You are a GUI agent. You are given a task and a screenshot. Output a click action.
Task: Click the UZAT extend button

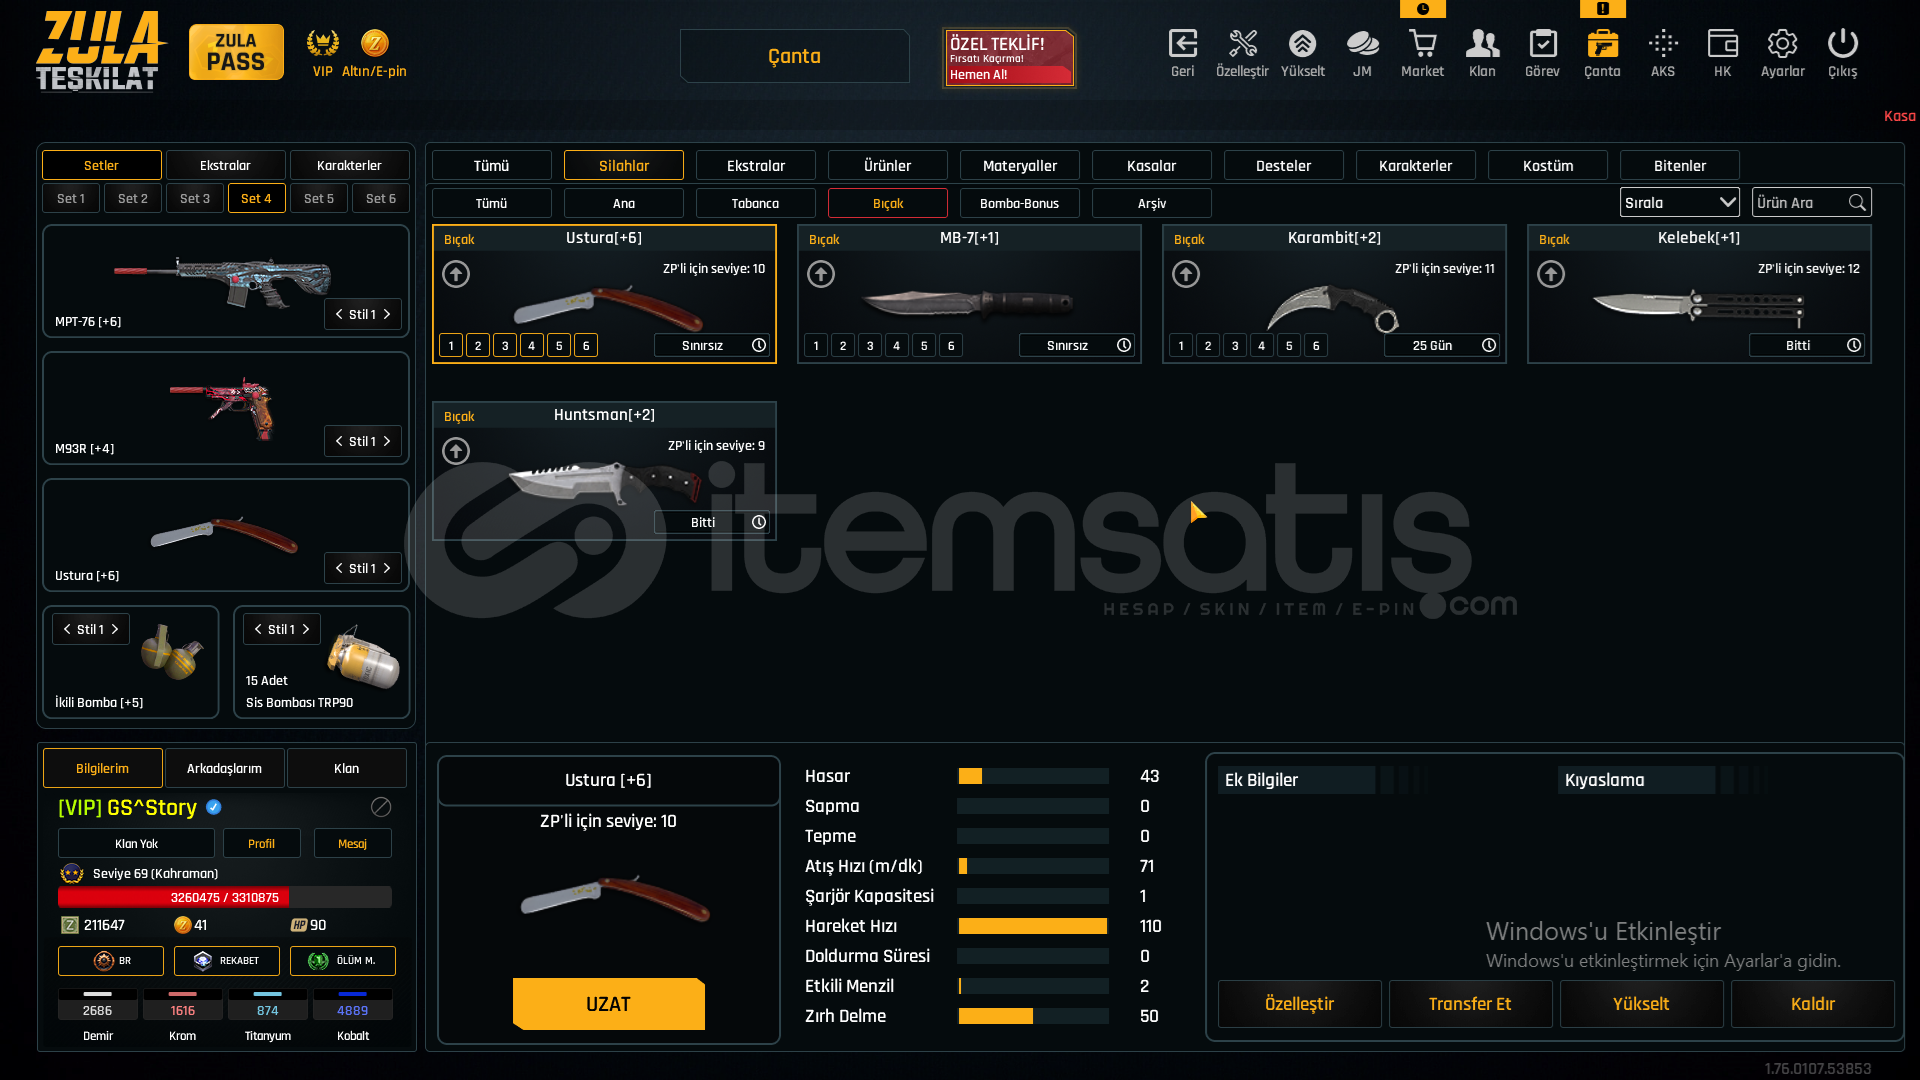[x=608, y=1004]
